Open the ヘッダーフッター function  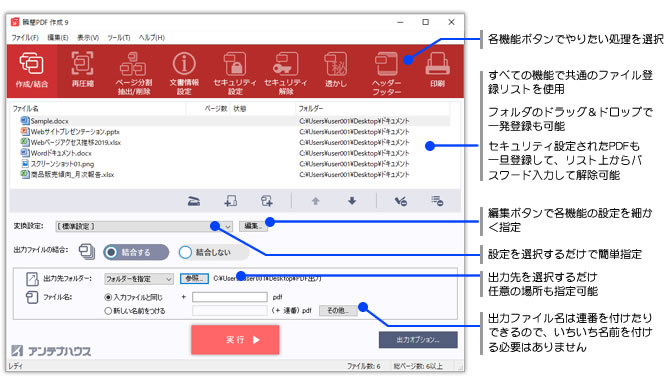[386, 72]
